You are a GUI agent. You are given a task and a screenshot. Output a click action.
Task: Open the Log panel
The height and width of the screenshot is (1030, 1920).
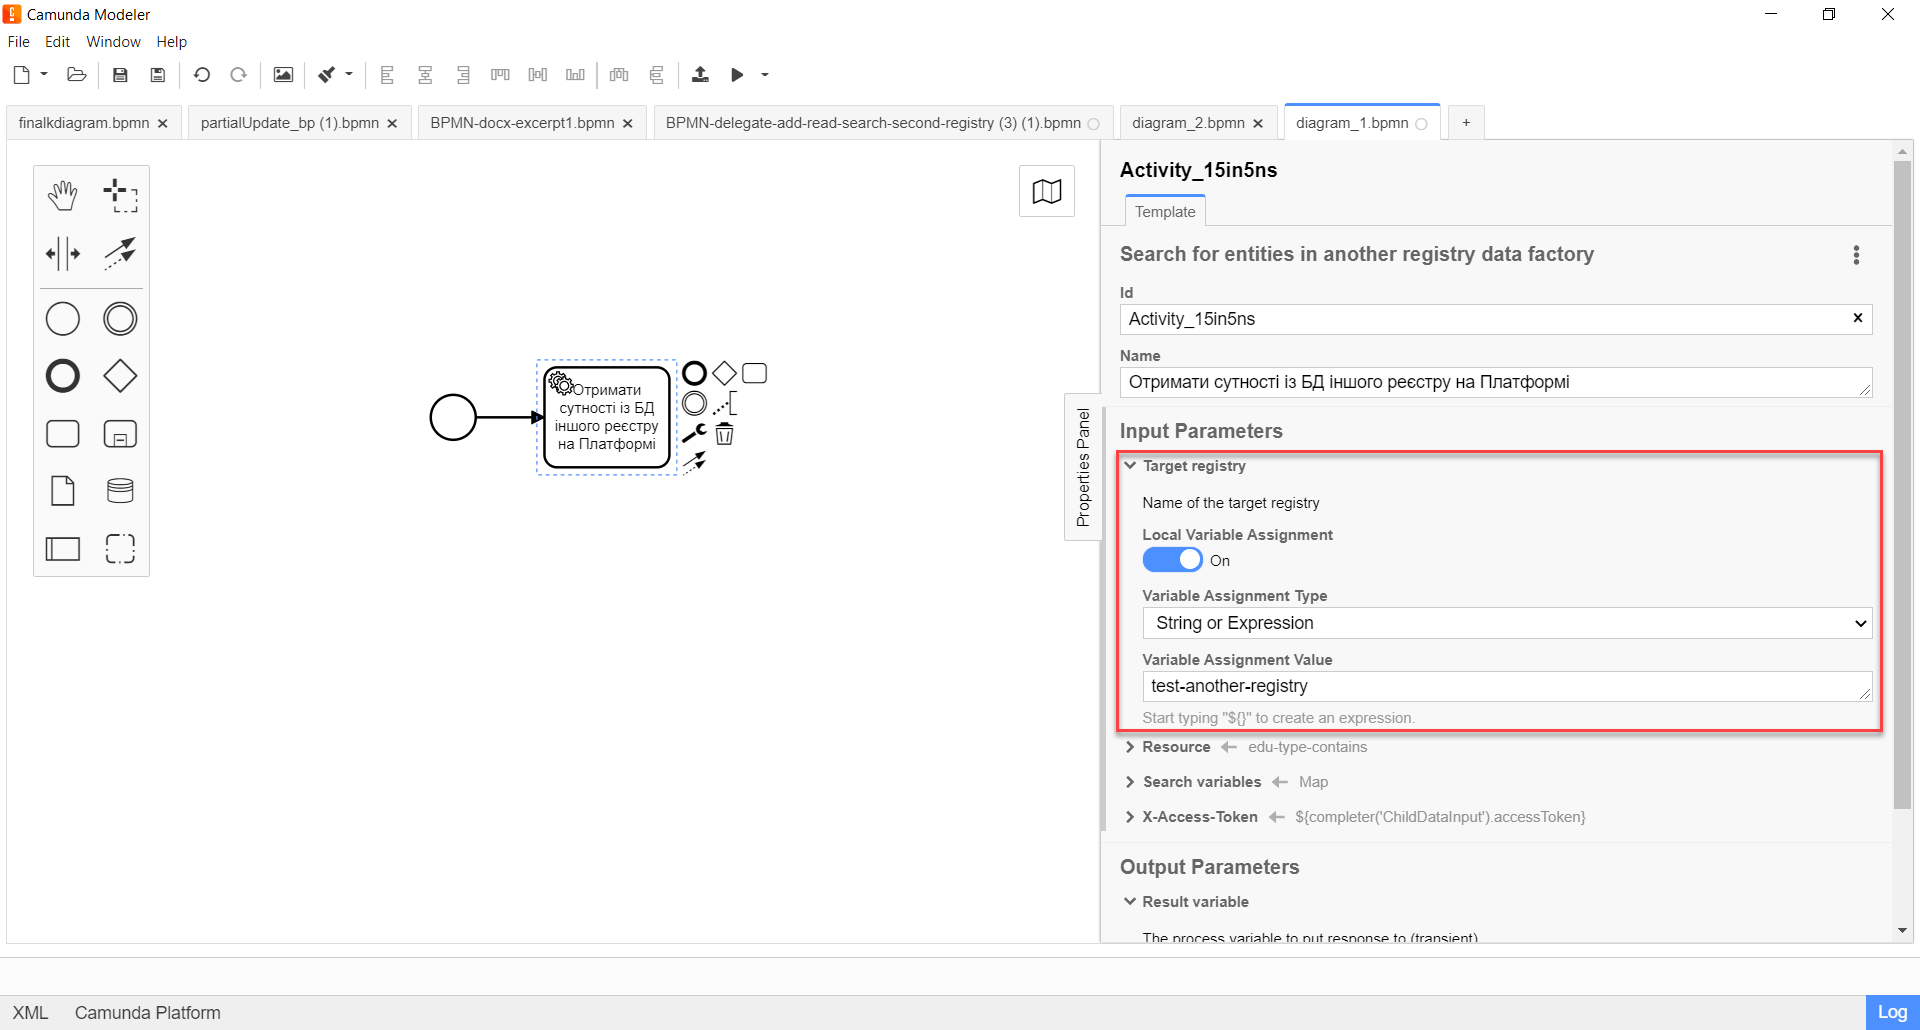click(x=1892, y=1012)
